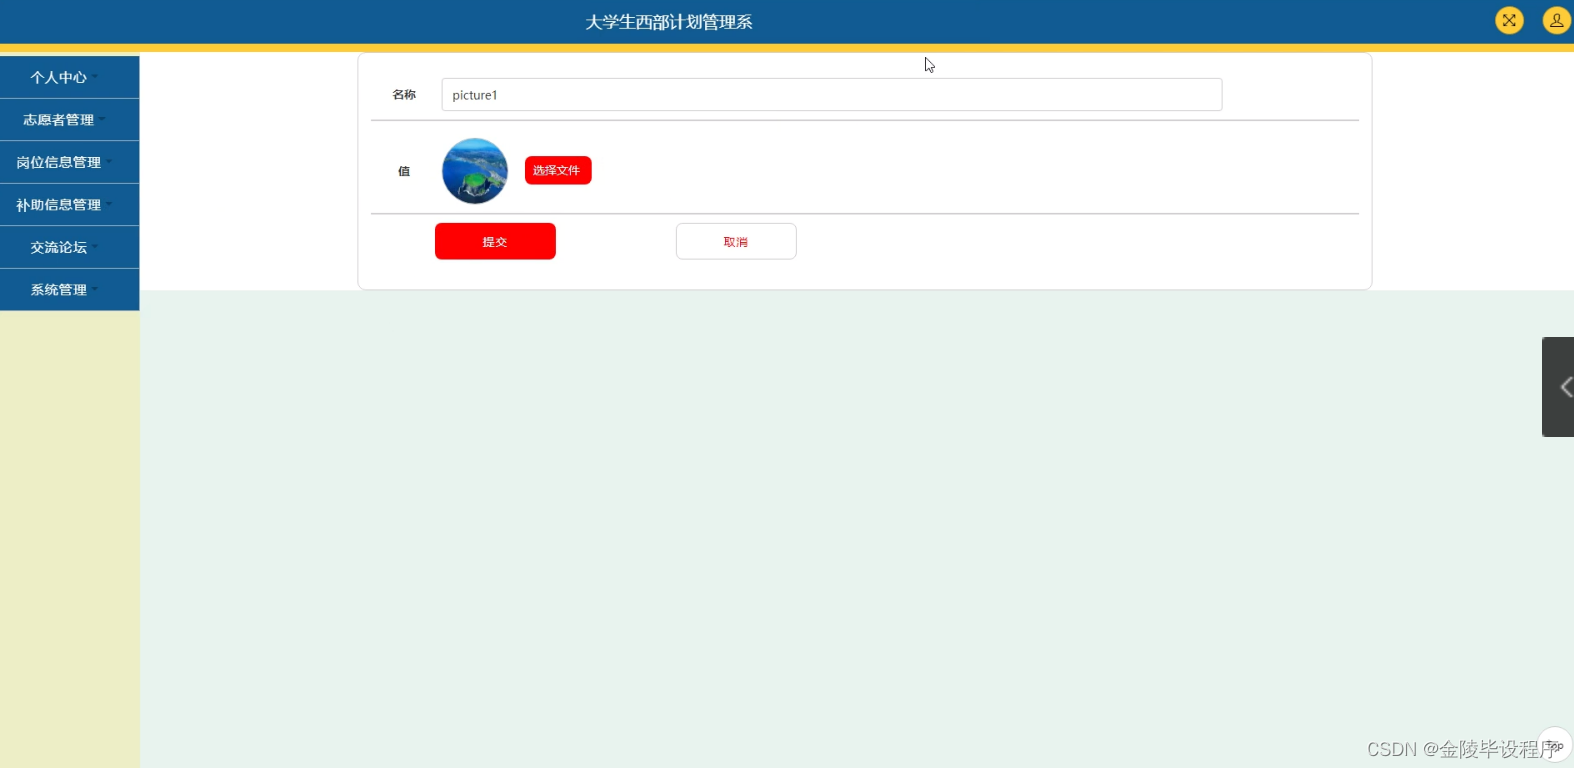The image size is (1574, 768).
Task: Click the 选择文件 upload button
Action: point(558,170)
